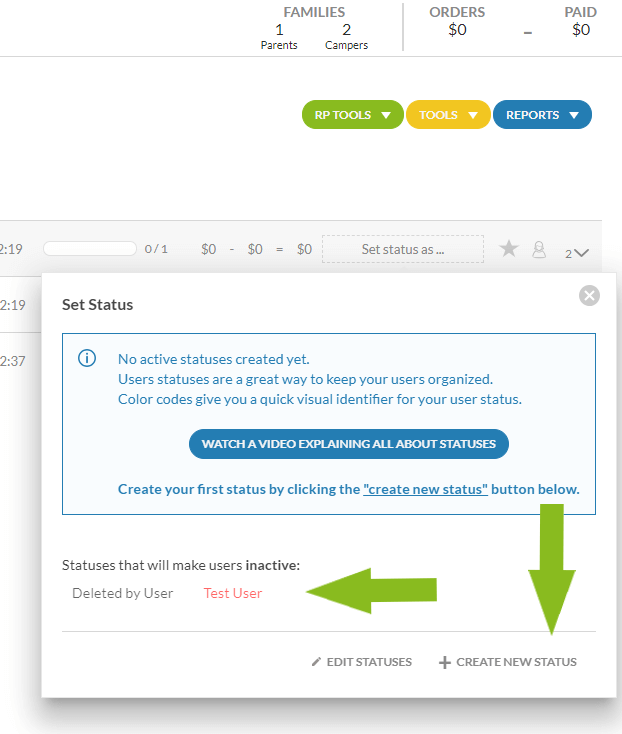Click the person icon beside the star
Image resolution: width=622 pixels, height=734 pixels.
tap(539, 250)
